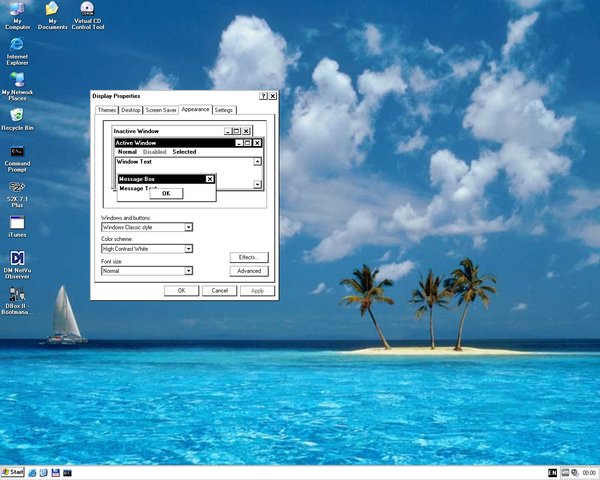Close the Display Properties dialog
The height and width of the screenshot is (480, 600).
[x=272, y=96]
